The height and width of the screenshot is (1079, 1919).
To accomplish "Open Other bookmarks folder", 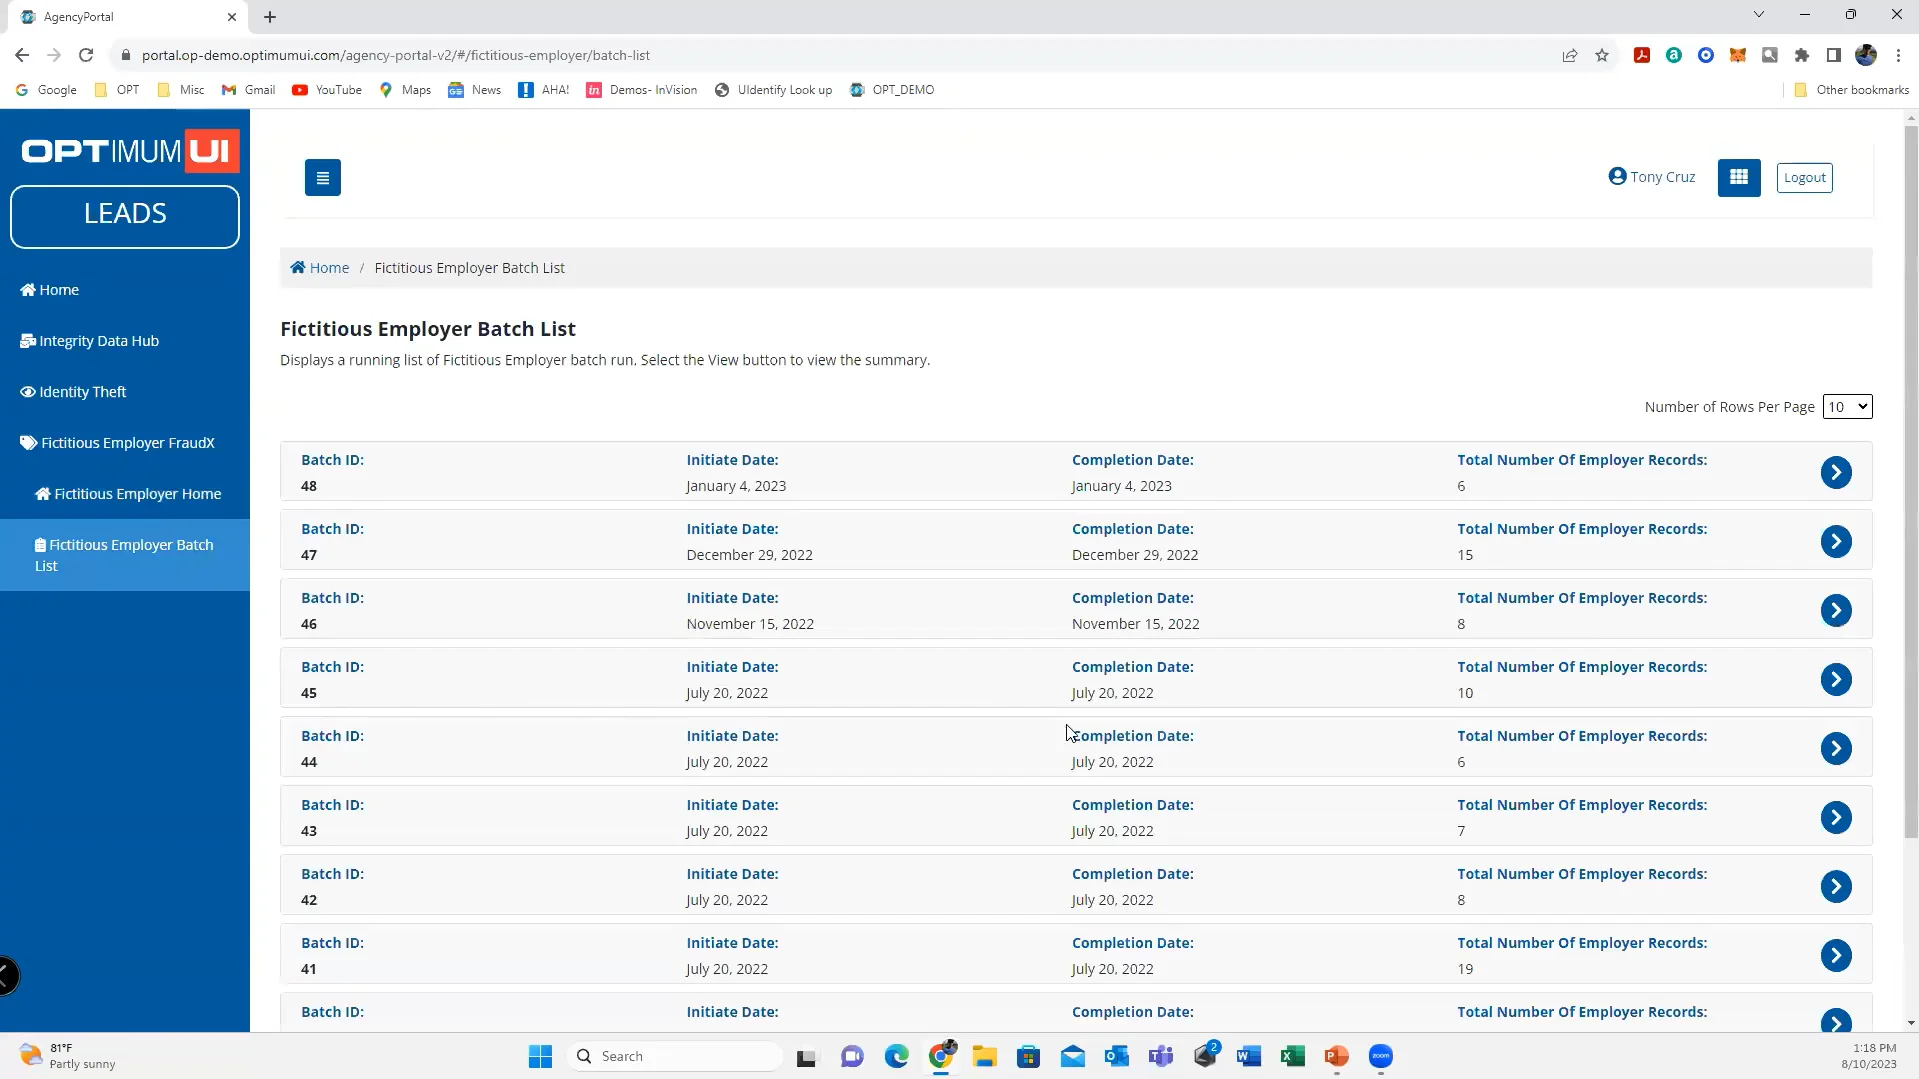I will [x=1851, y=90].
